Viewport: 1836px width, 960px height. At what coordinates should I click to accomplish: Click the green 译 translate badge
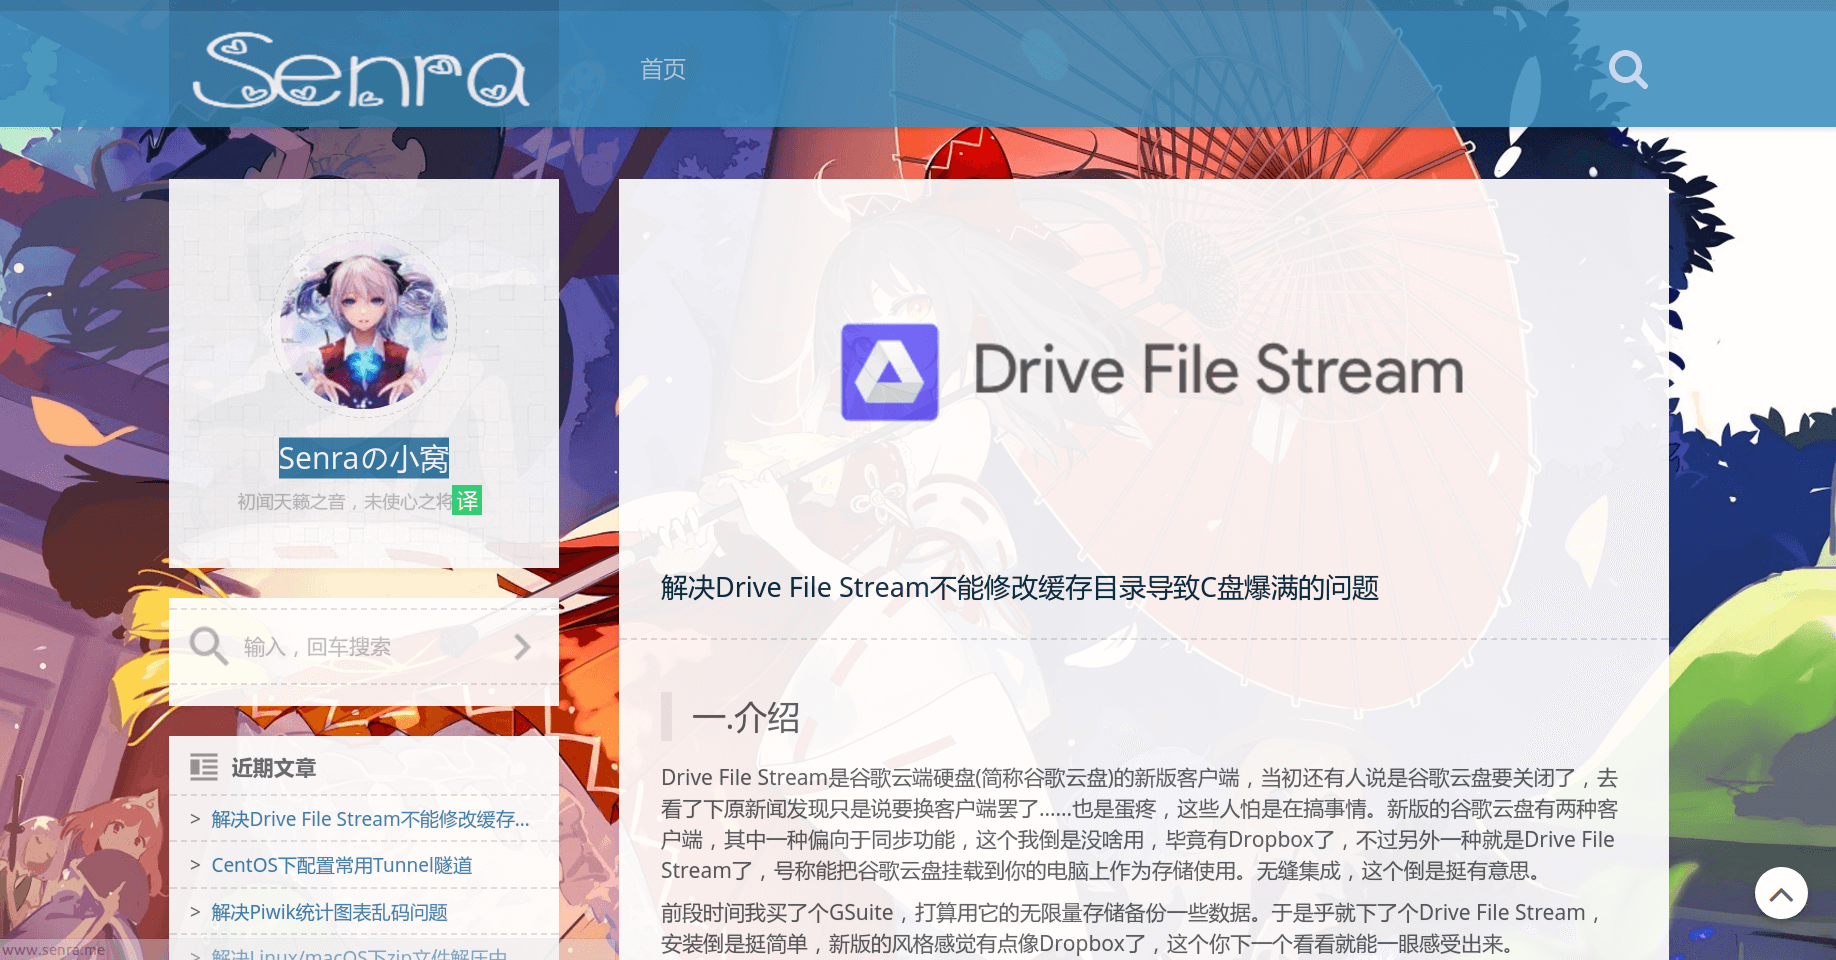(467, 500)
